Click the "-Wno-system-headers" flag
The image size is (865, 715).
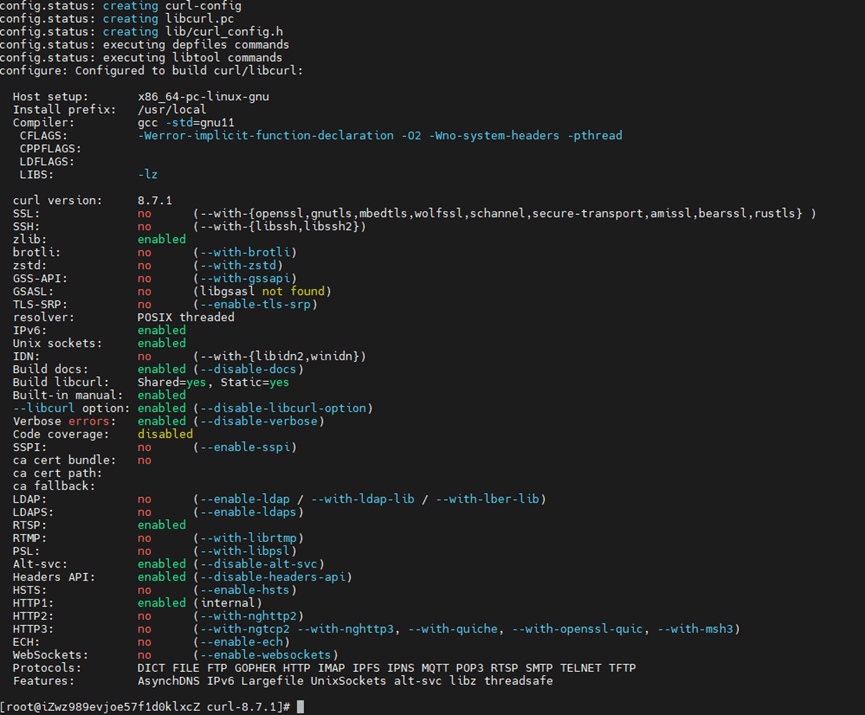pyautogui.click(x=494, y=136)
